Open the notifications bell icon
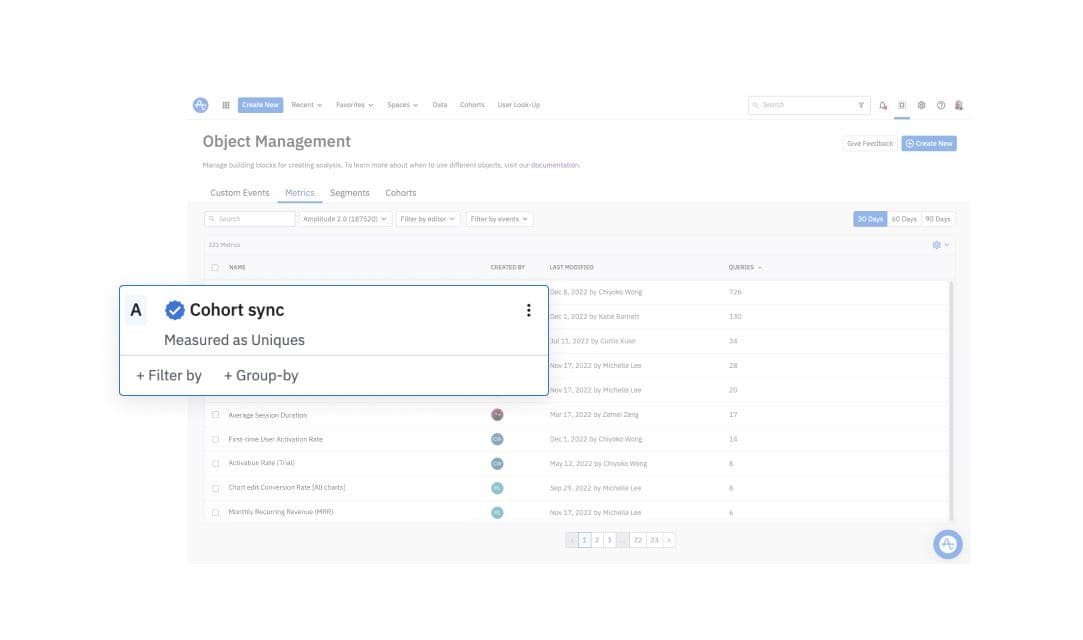 tap(883, 105)
